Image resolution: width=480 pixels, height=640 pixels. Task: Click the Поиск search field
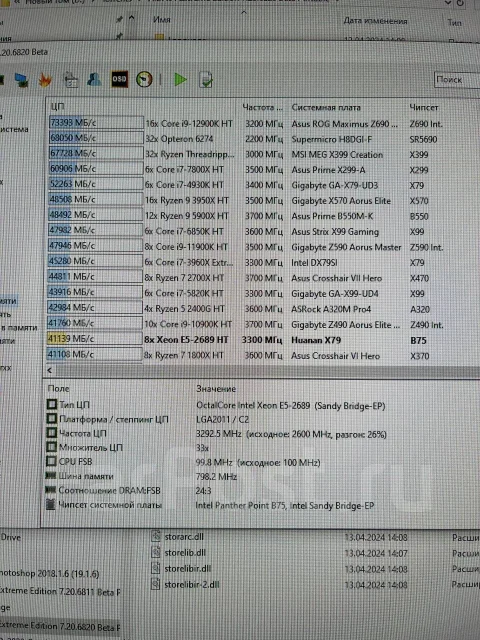point(457,80)
